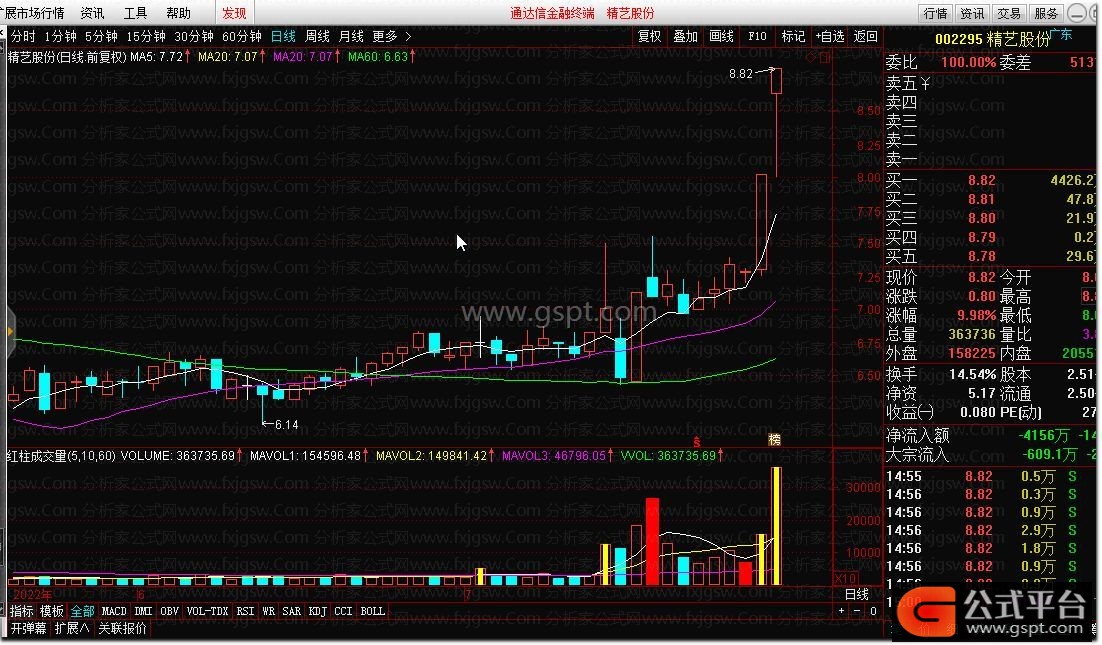This screenshot has width=1102, height=645.
Task: Zoom in chart with + button
Action: coord(841,611)
